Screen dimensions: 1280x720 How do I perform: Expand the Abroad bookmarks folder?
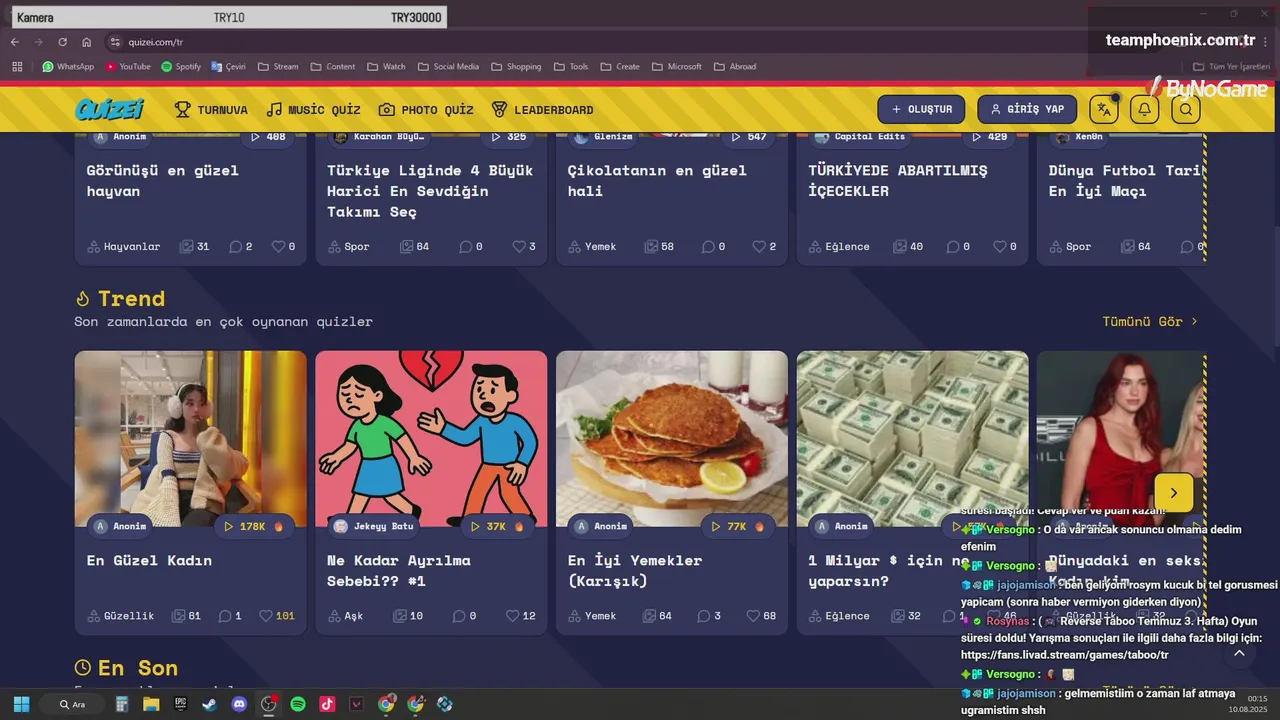735,67
